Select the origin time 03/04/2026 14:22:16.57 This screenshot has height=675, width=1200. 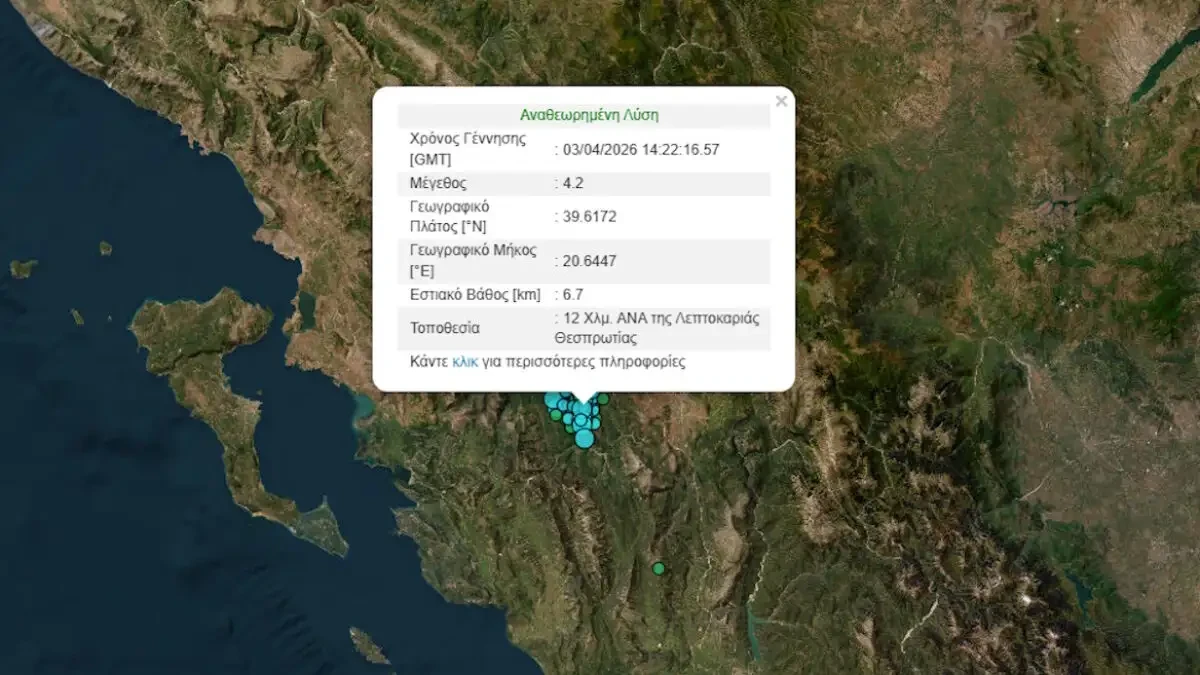tap(640, 150)
